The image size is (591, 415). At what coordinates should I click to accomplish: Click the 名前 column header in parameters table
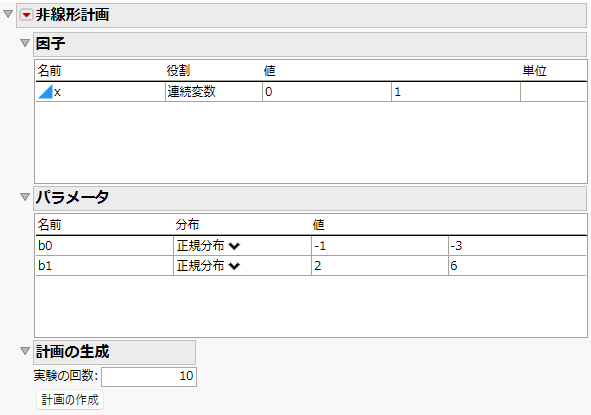[49, 225]
